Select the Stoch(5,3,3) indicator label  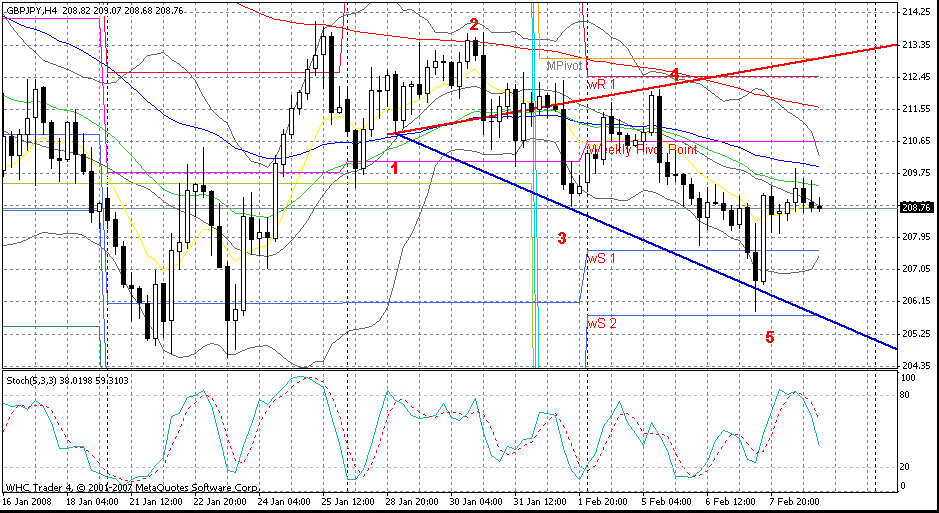click(29, 380)
